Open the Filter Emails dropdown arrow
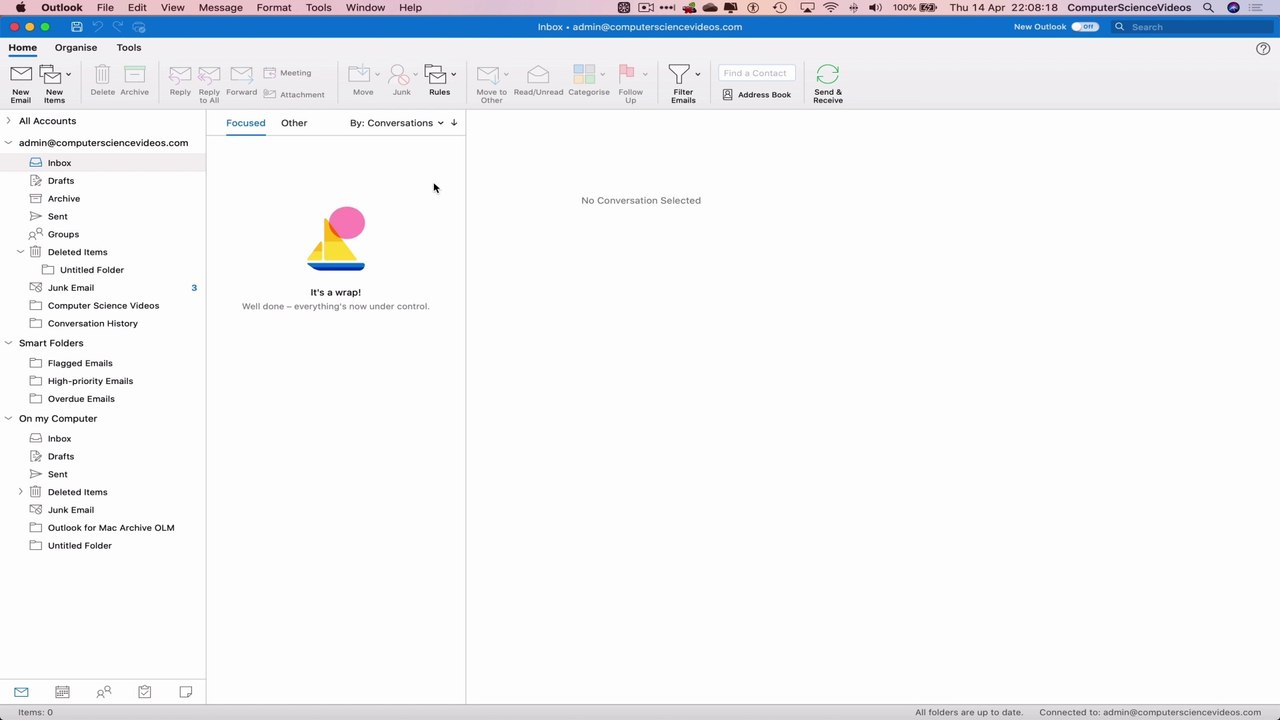Viewport: 1280px width, 720px height. click(x=697, y=74)
